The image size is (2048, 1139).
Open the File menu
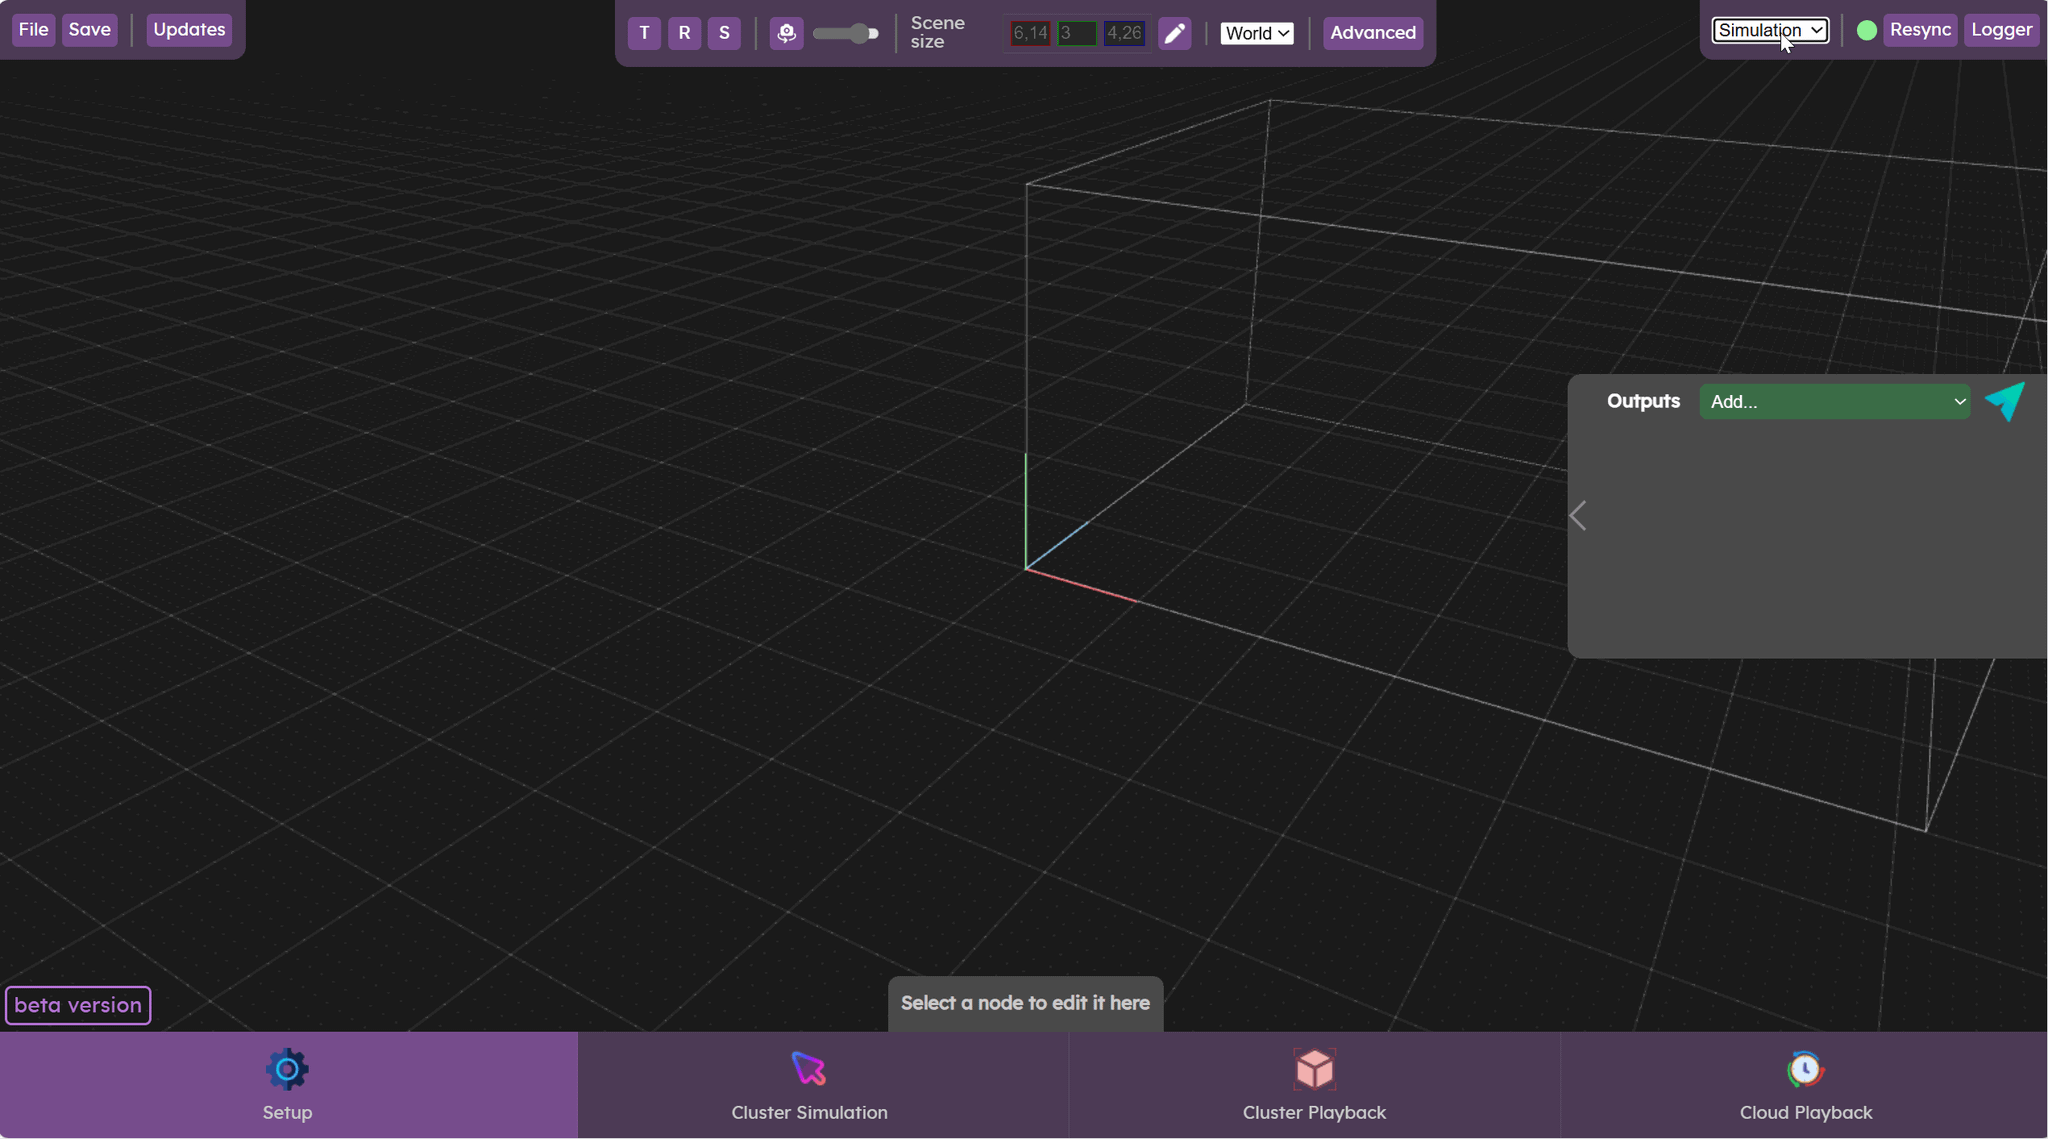pos(33,29)
